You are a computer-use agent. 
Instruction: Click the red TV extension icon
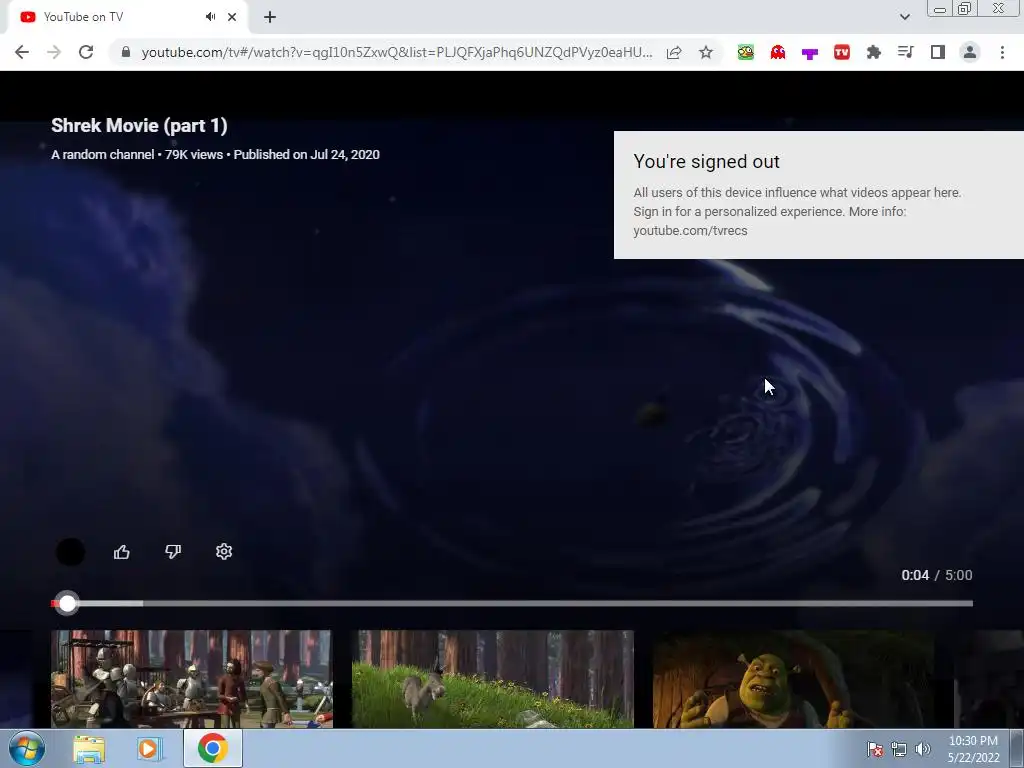(842, 52)
